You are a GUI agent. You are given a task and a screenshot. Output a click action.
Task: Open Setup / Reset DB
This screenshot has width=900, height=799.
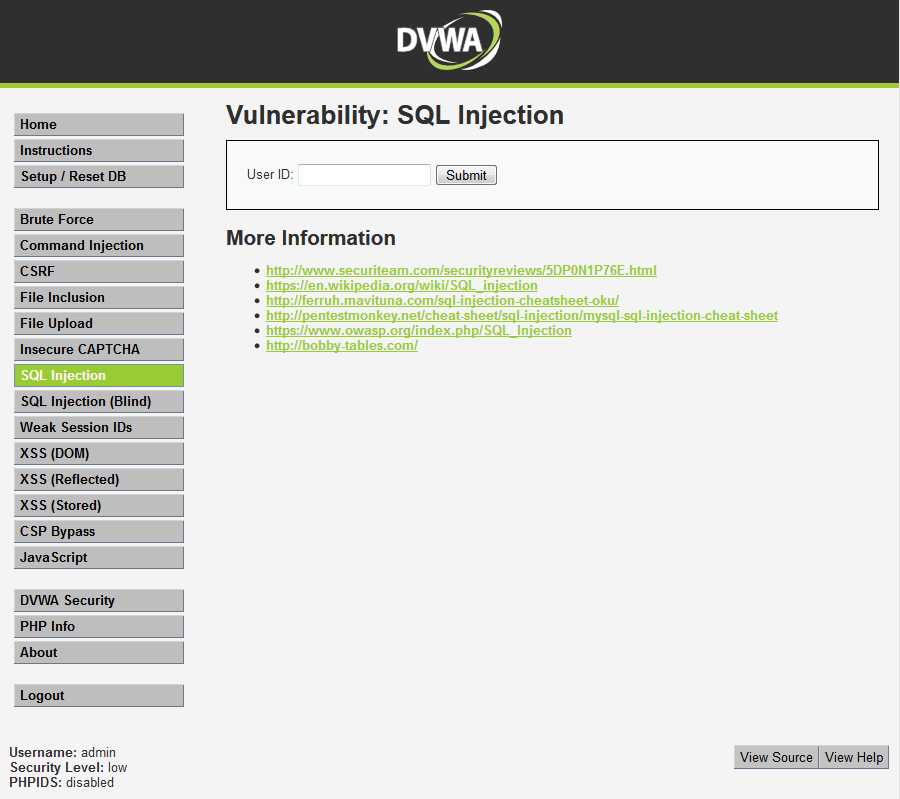click(x=99, y=176)
